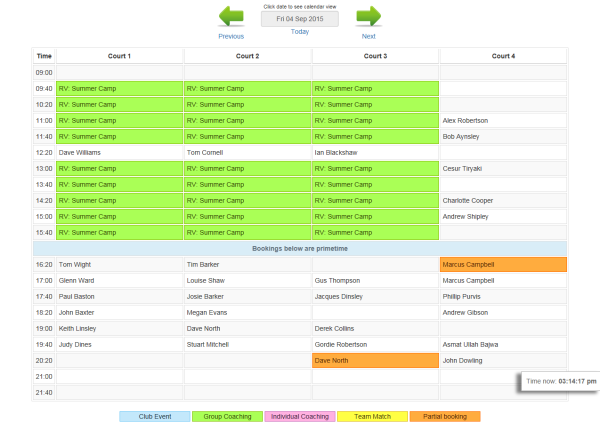The height and width of the screenshot is (431, 600).
Task: Open Judy Dines' 19:40 booking on Court 1
Action: coord(119,345)
